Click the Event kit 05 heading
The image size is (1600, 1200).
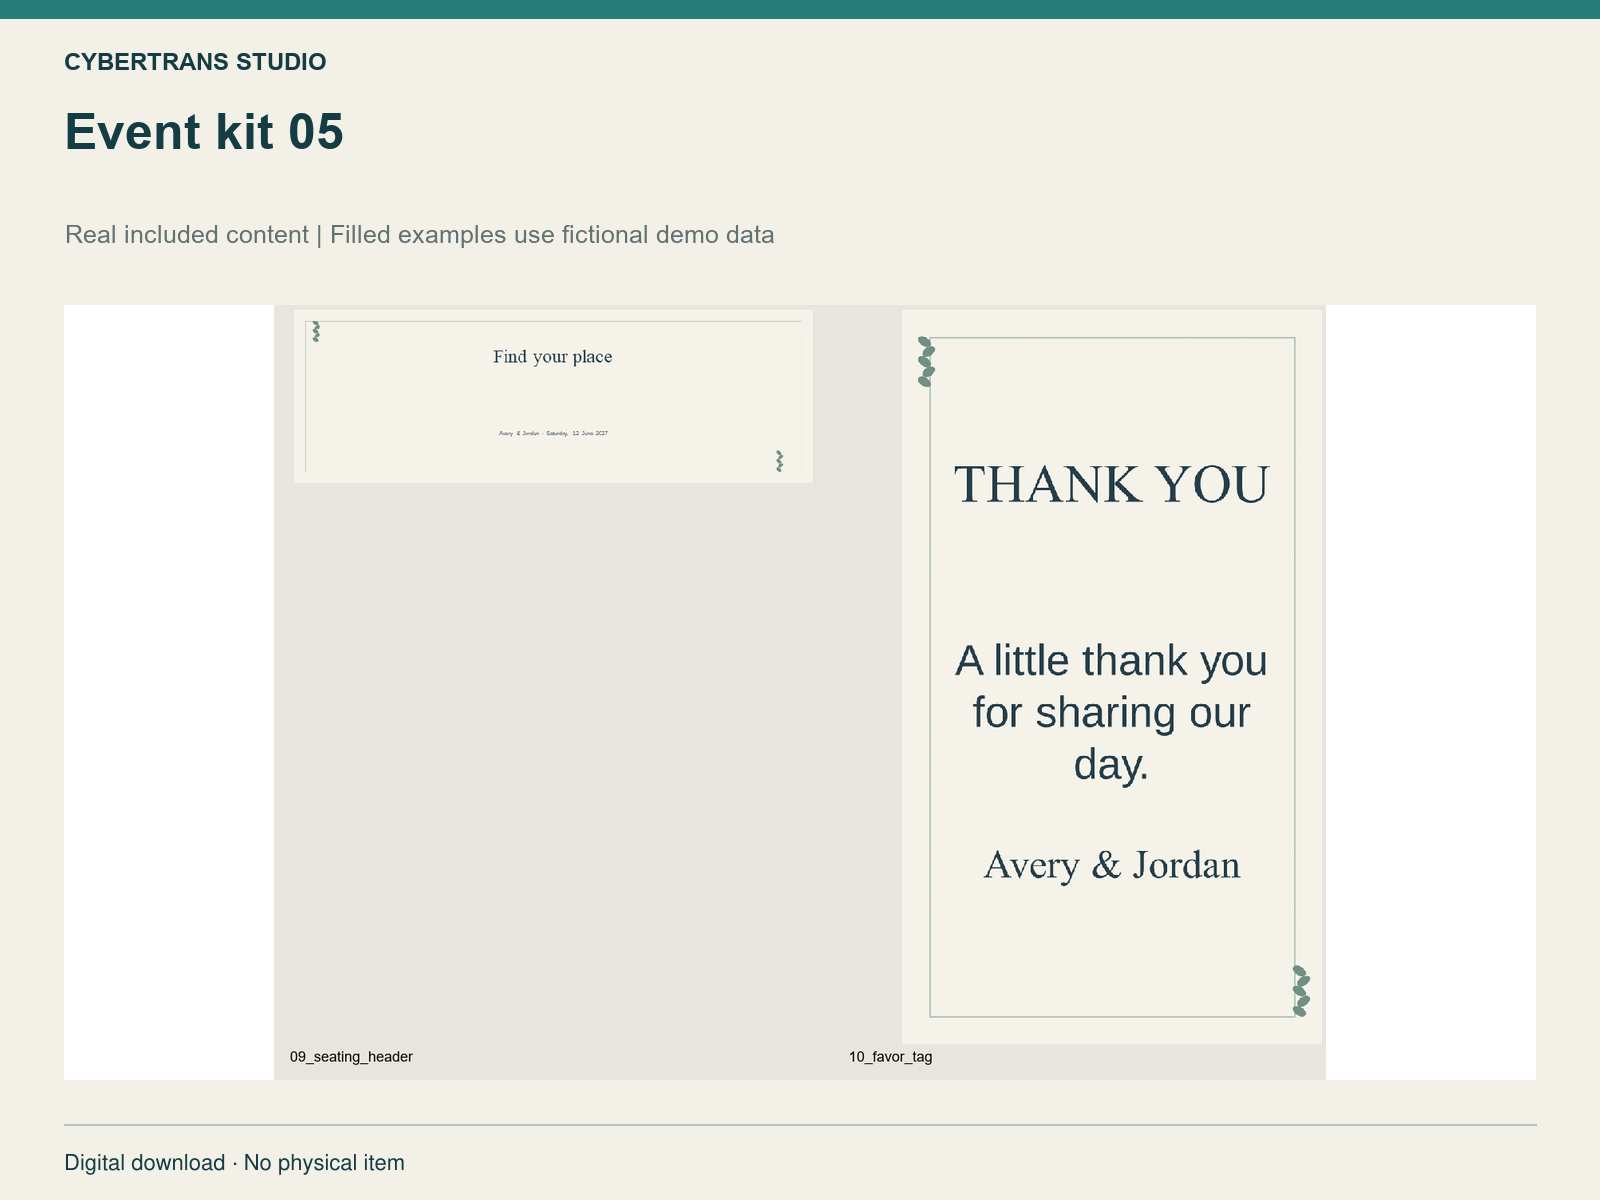tap(204, 132)
